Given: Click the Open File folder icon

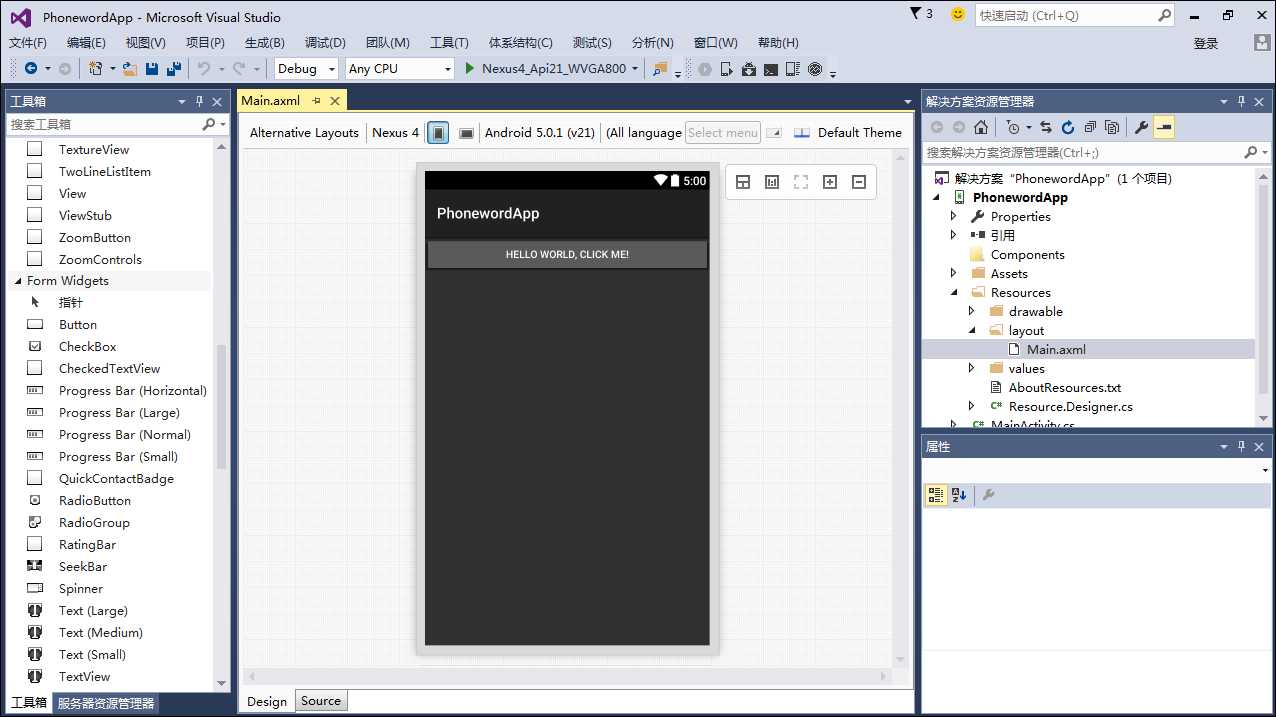Looking at the screenshot, I should tap(130, 69).
